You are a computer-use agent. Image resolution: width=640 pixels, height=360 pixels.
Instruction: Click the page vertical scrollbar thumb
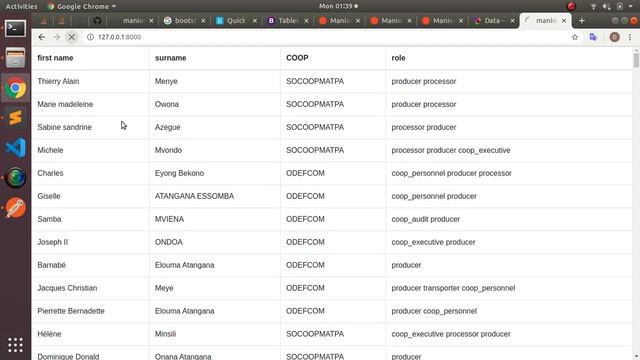click(636, 60)
